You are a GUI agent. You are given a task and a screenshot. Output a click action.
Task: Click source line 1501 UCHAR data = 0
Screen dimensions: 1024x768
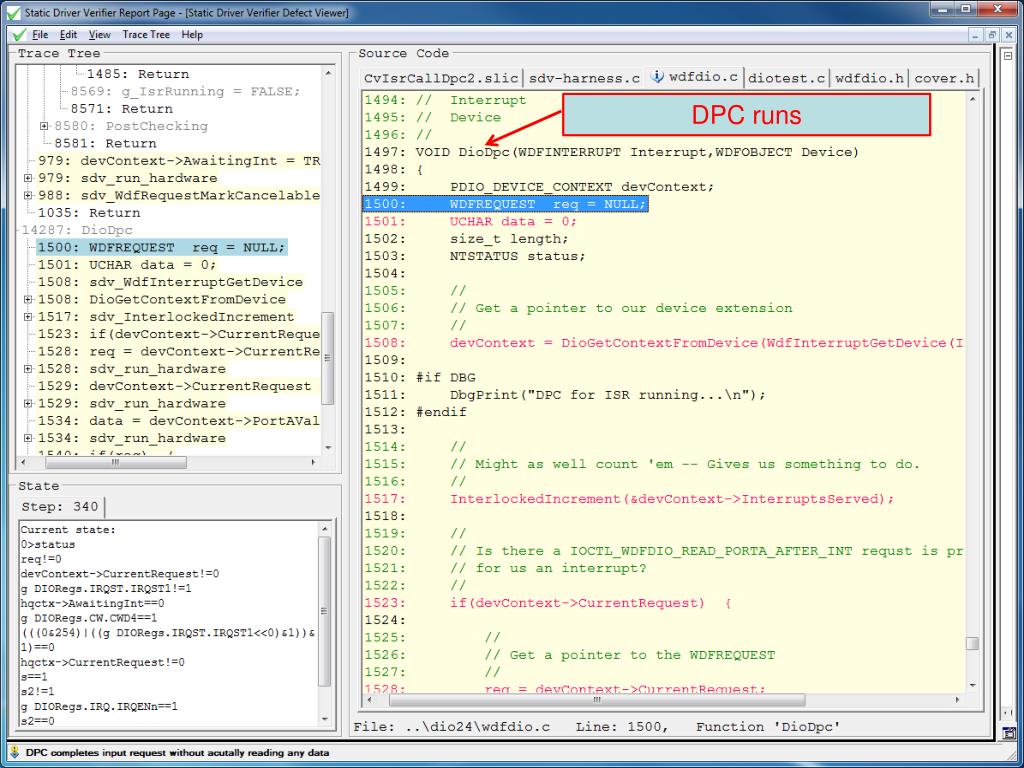(x=470, y=221)
